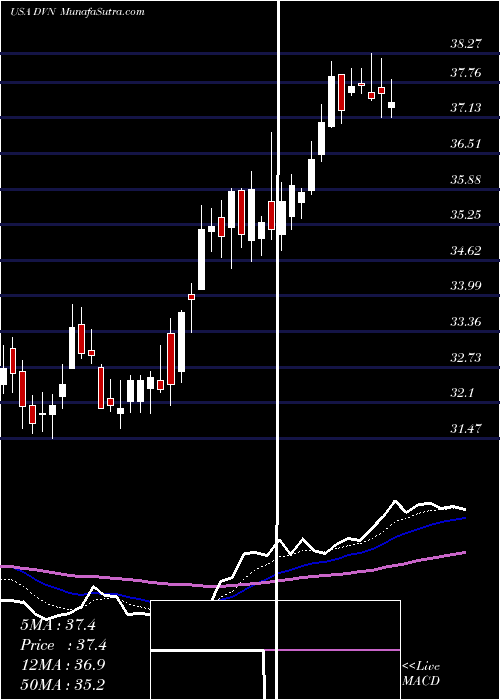Image resolution: width=500 pixels, height=700 pixels.
Task: Select the 31.47 price axis label
Action: (x=466, y=429)
